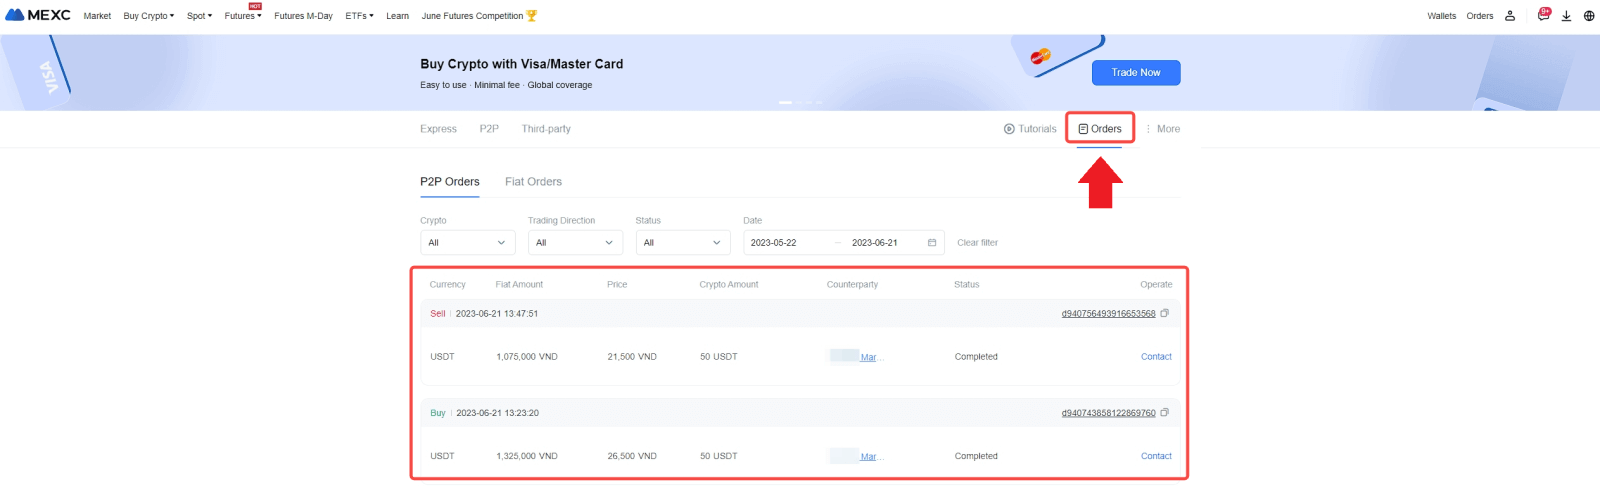Copy the Sell order ID
Viewport: 1600px width, 492px height.
click(1164, 313)
